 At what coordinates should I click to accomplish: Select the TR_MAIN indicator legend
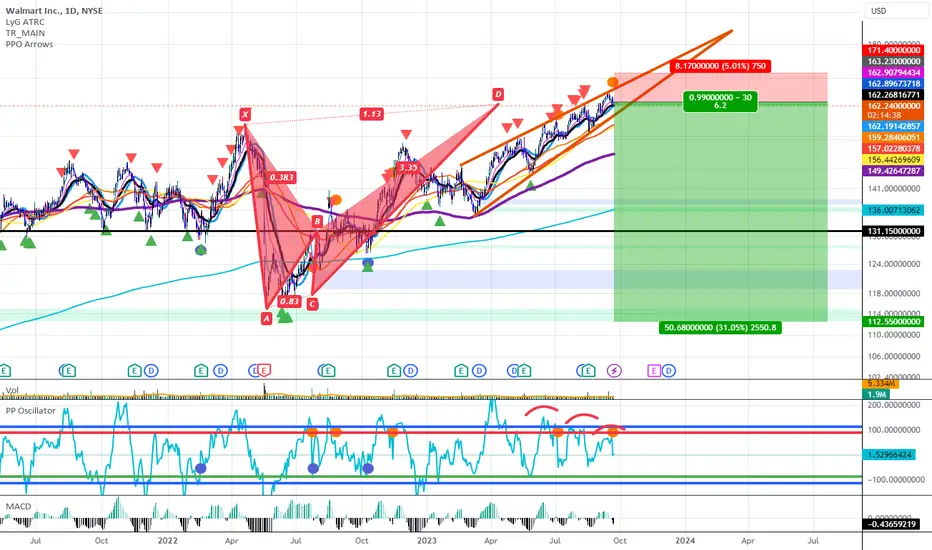[25, 33]
